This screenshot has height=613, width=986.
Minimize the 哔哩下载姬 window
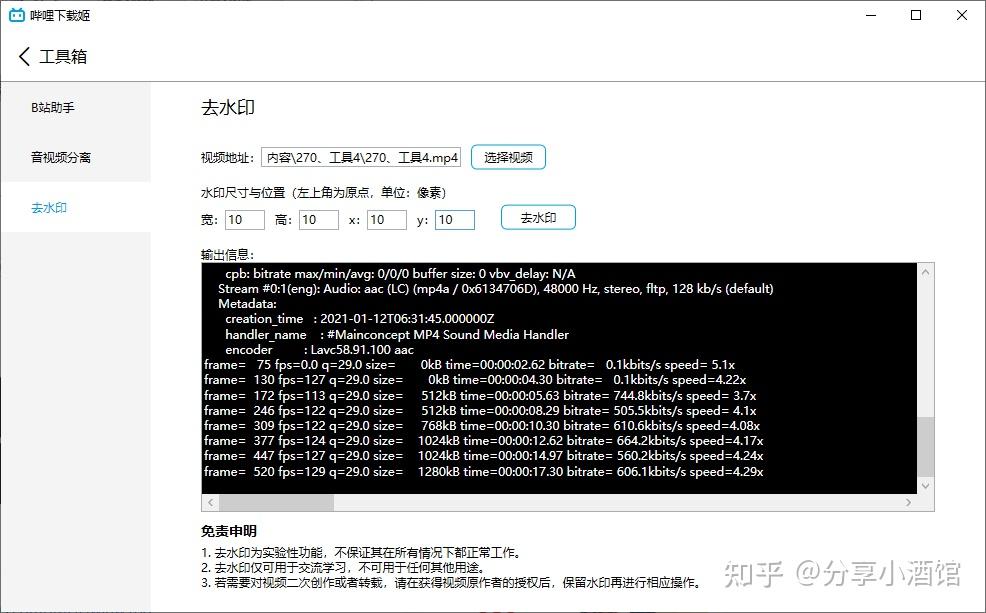click(871, 15)
